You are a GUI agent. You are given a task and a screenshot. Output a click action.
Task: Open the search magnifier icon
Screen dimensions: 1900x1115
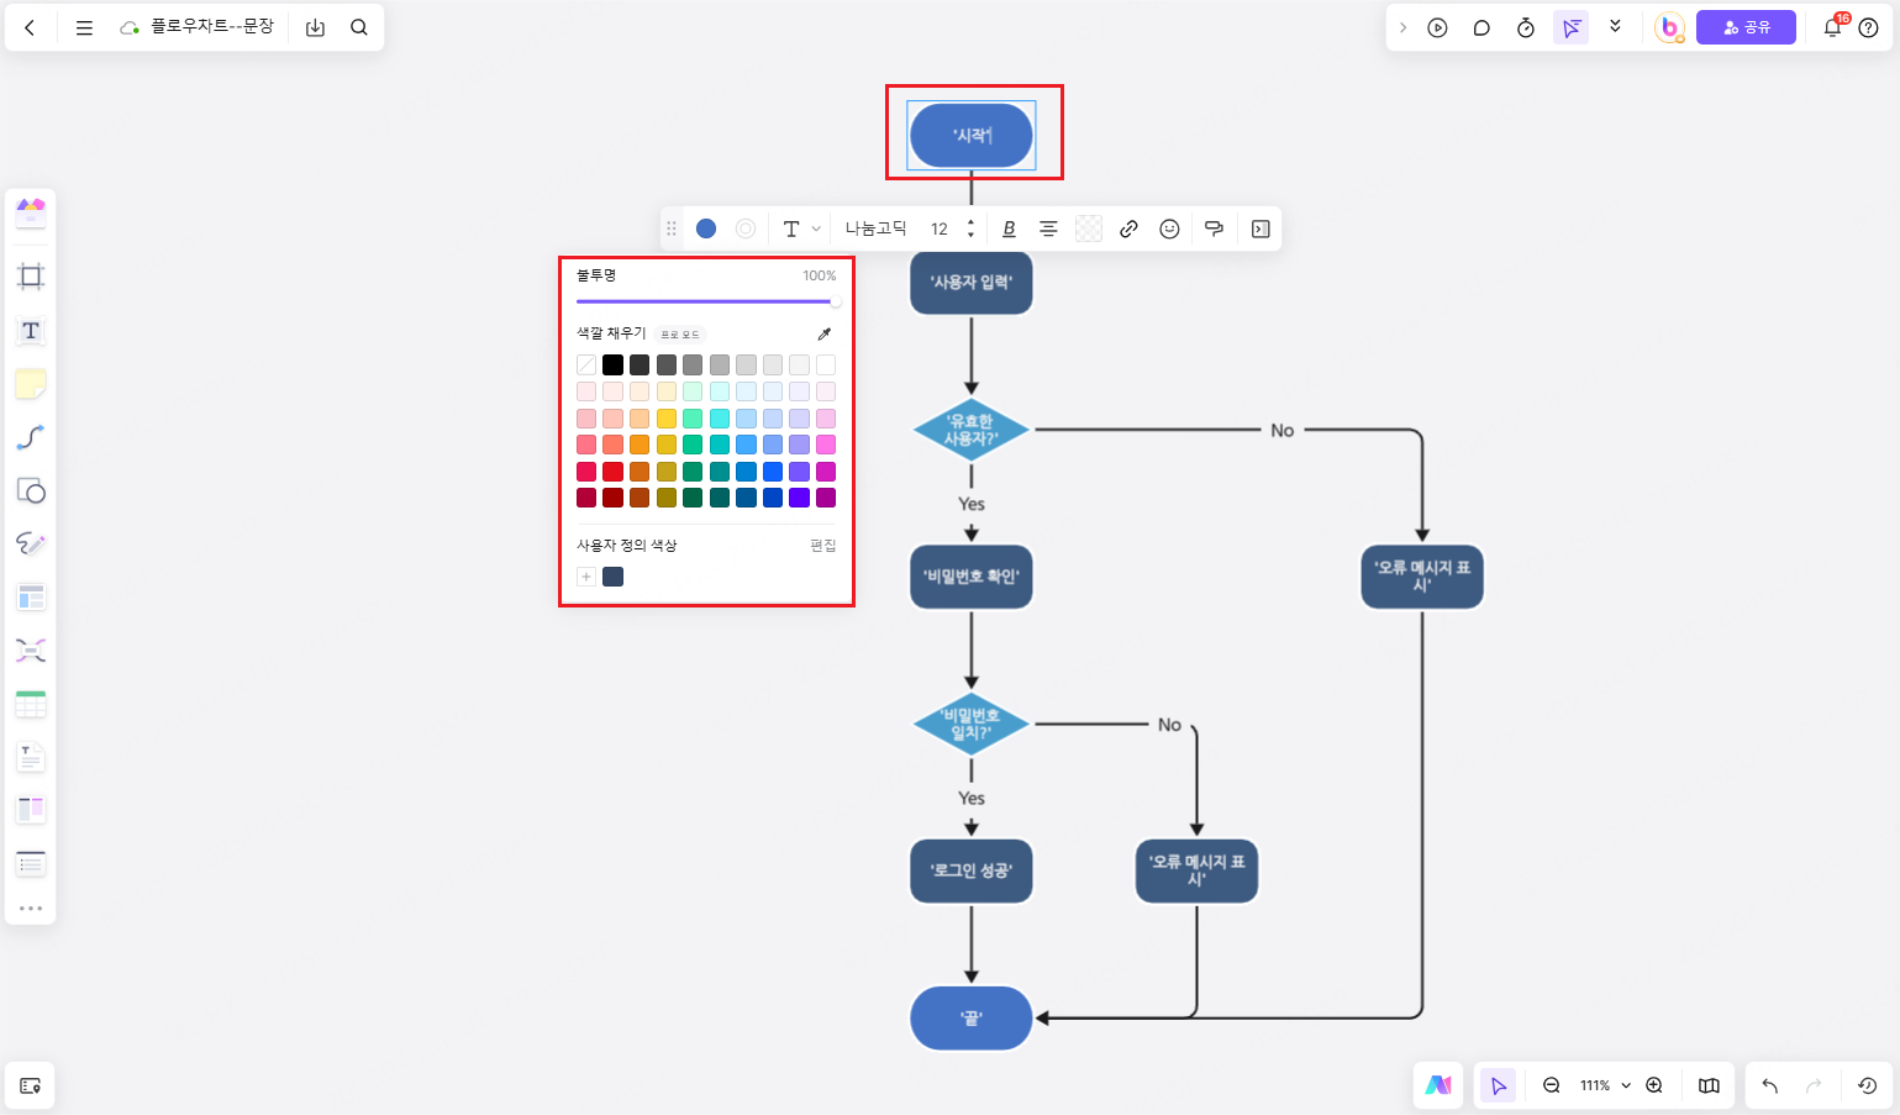pyautogui.click(x=359, y=28)
